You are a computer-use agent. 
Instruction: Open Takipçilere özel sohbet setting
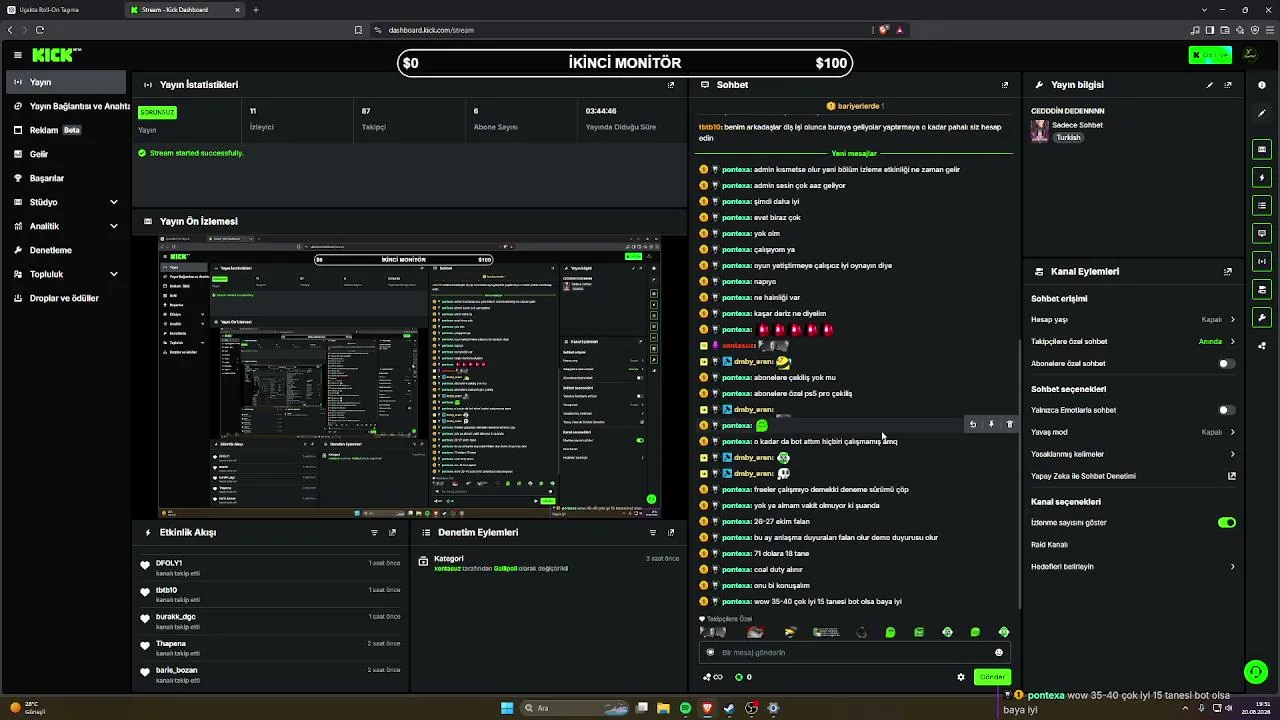coord(1133,342)
